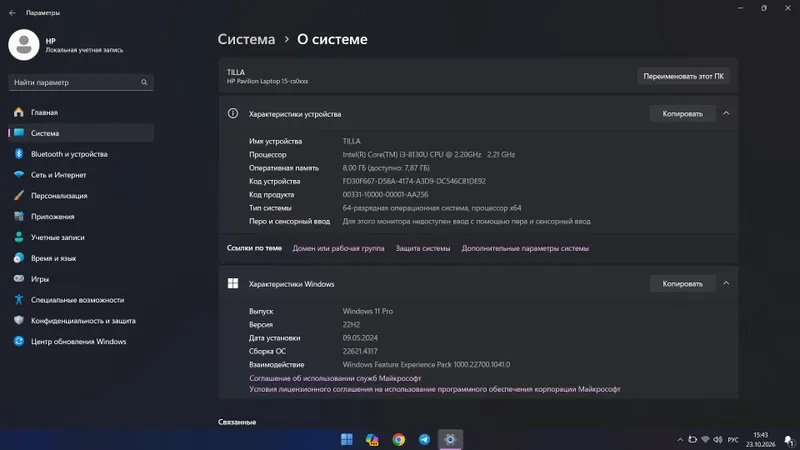800x450 pixels.
Task: Open the Windows Start menu
Action: [347, 439]
